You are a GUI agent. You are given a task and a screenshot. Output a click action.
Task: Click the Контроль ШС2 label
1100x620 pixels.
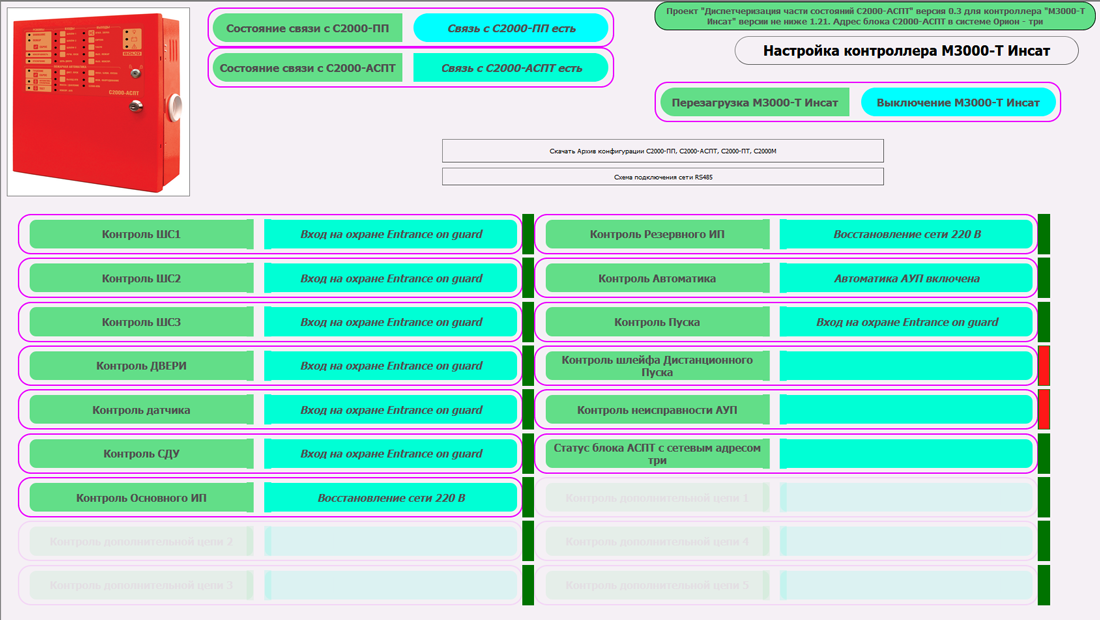141,278
